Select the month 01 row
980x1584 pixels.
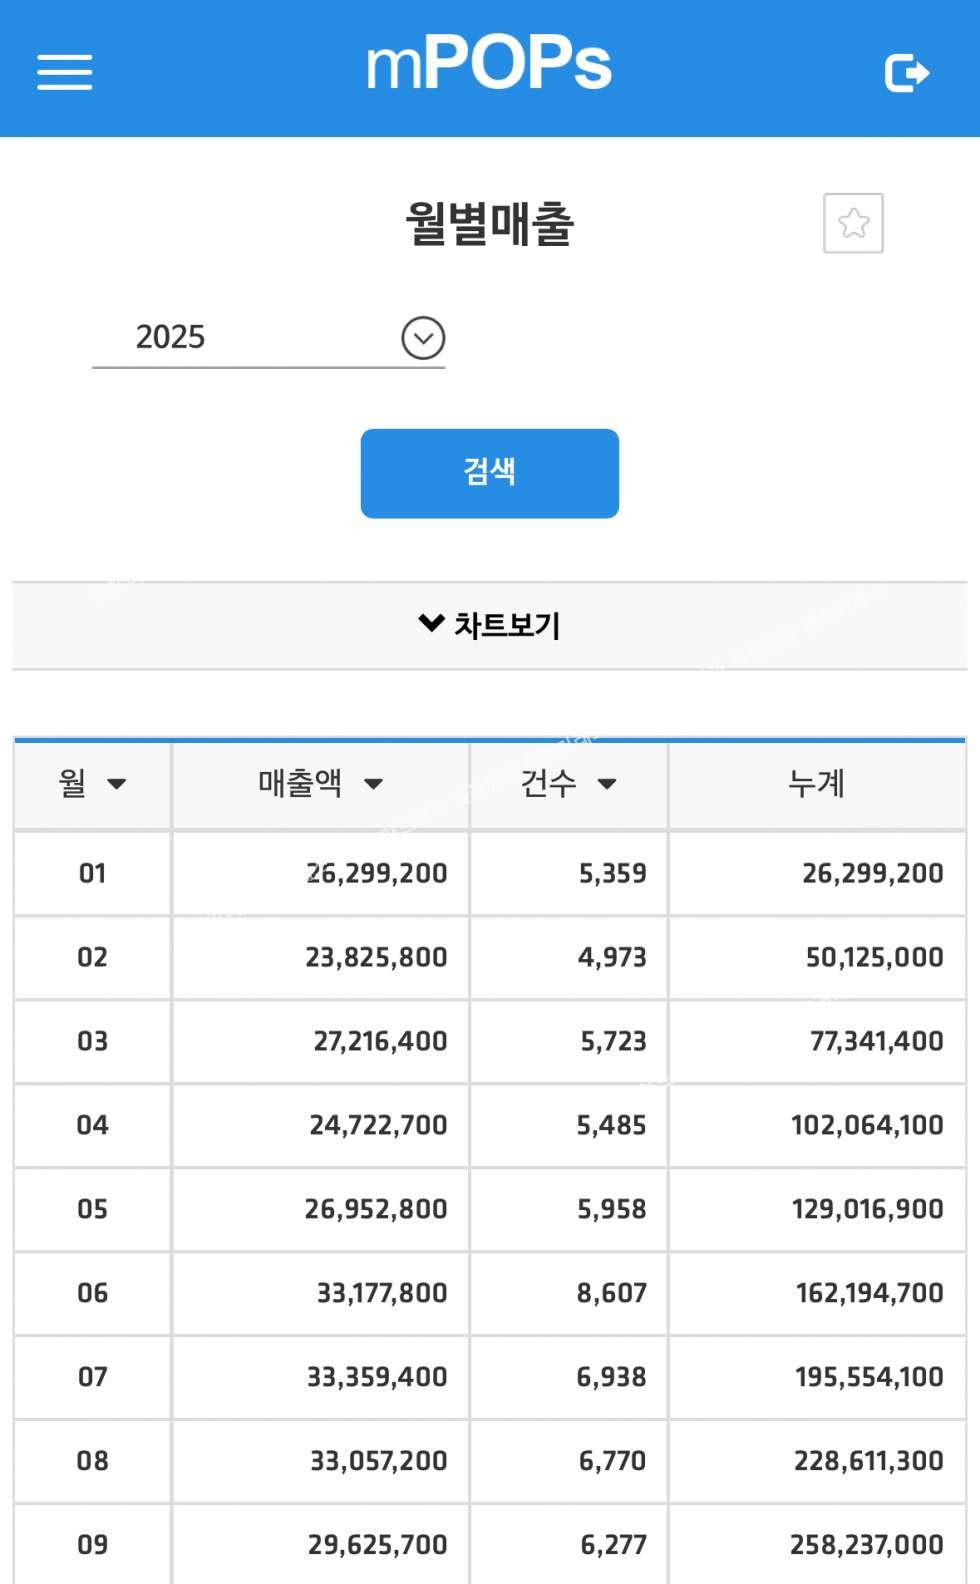pos(92,874)
